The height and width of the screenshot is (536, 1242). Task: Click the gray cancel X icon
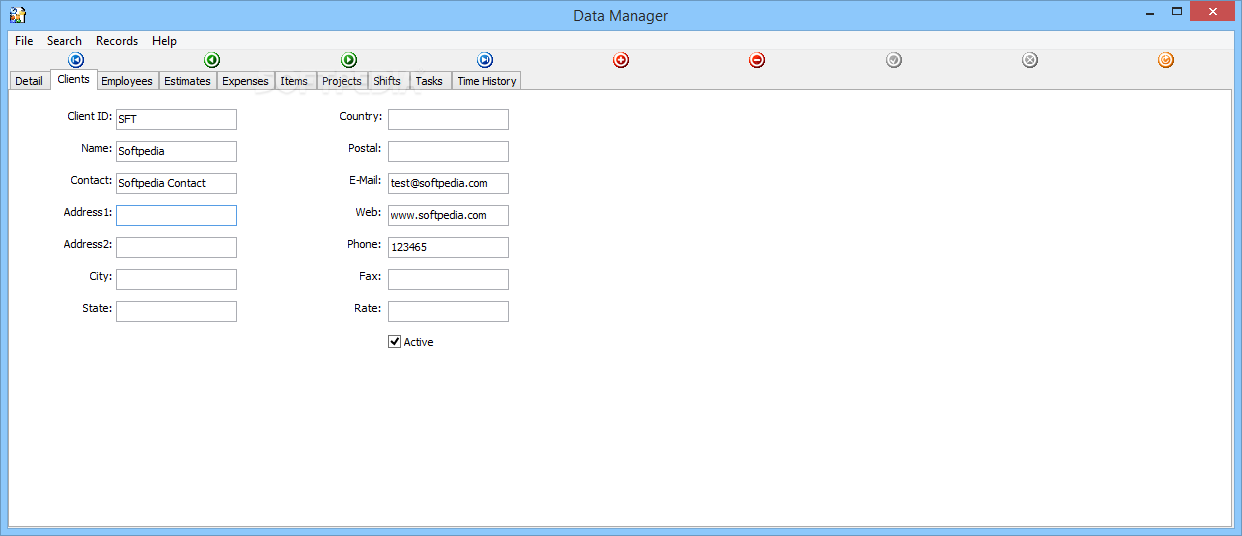[1030, 61]
